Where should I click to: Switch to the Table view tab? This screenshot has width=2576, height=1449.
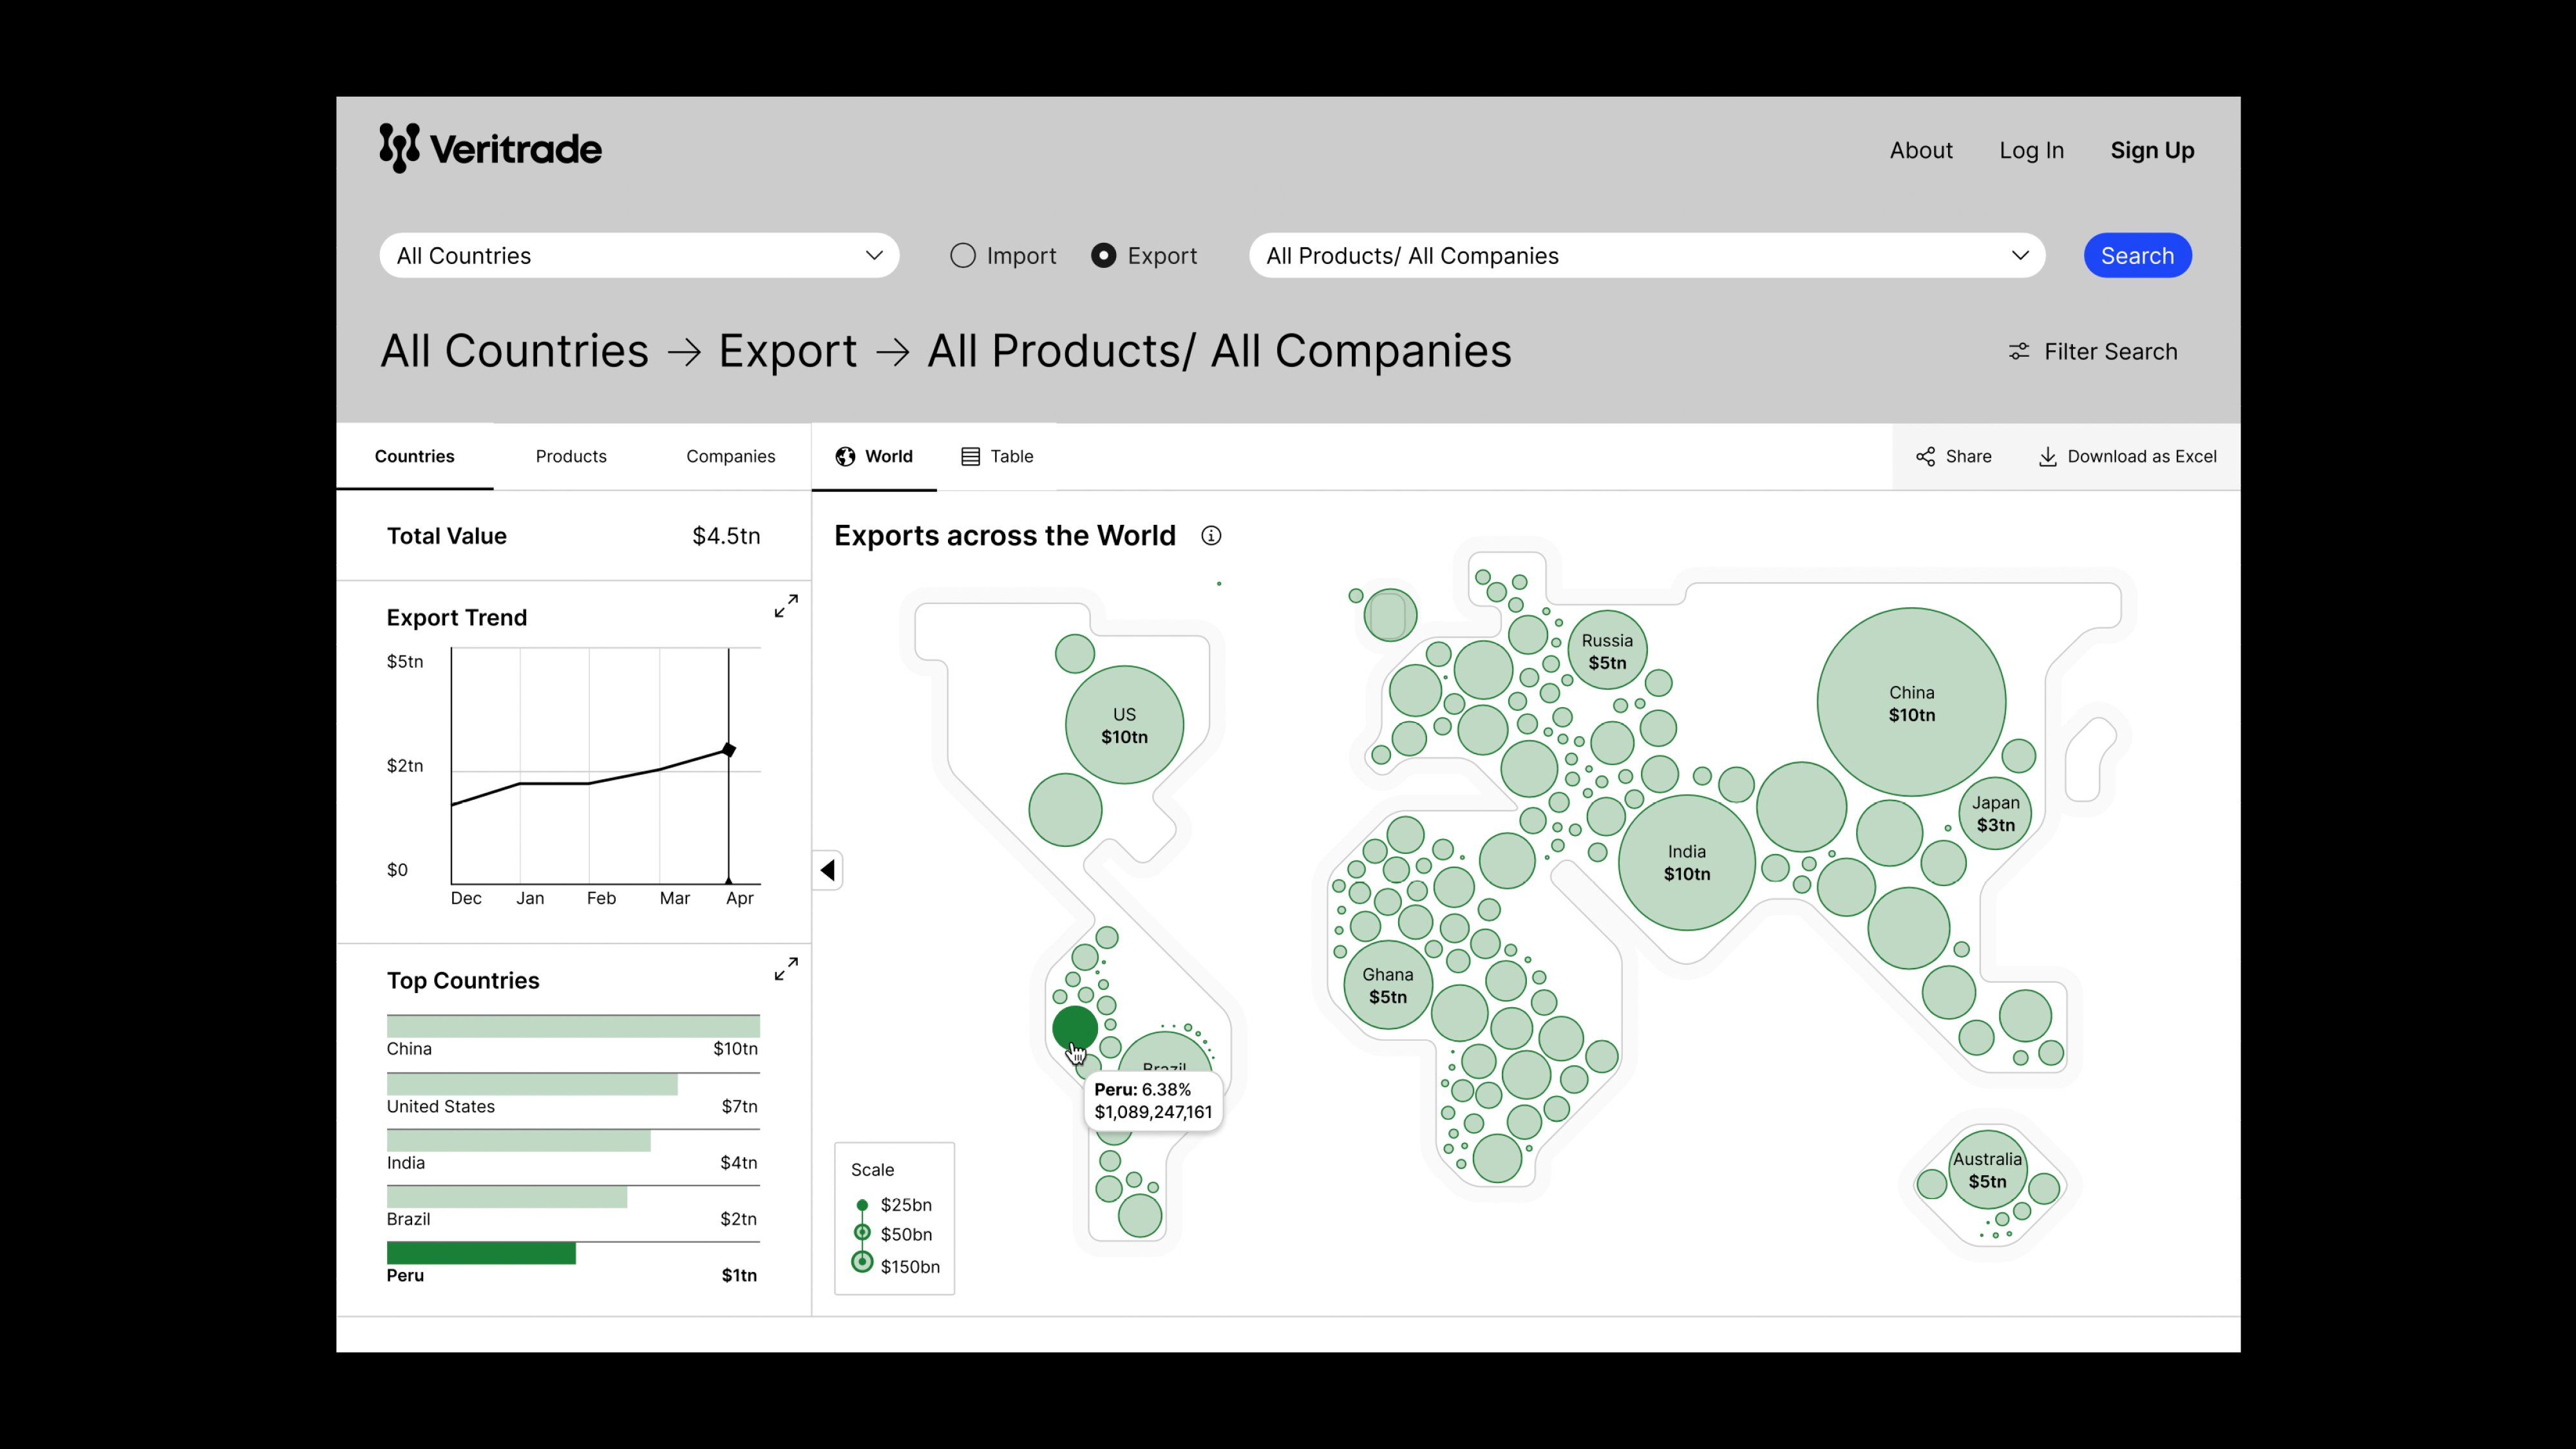click(x=997, y=457)
